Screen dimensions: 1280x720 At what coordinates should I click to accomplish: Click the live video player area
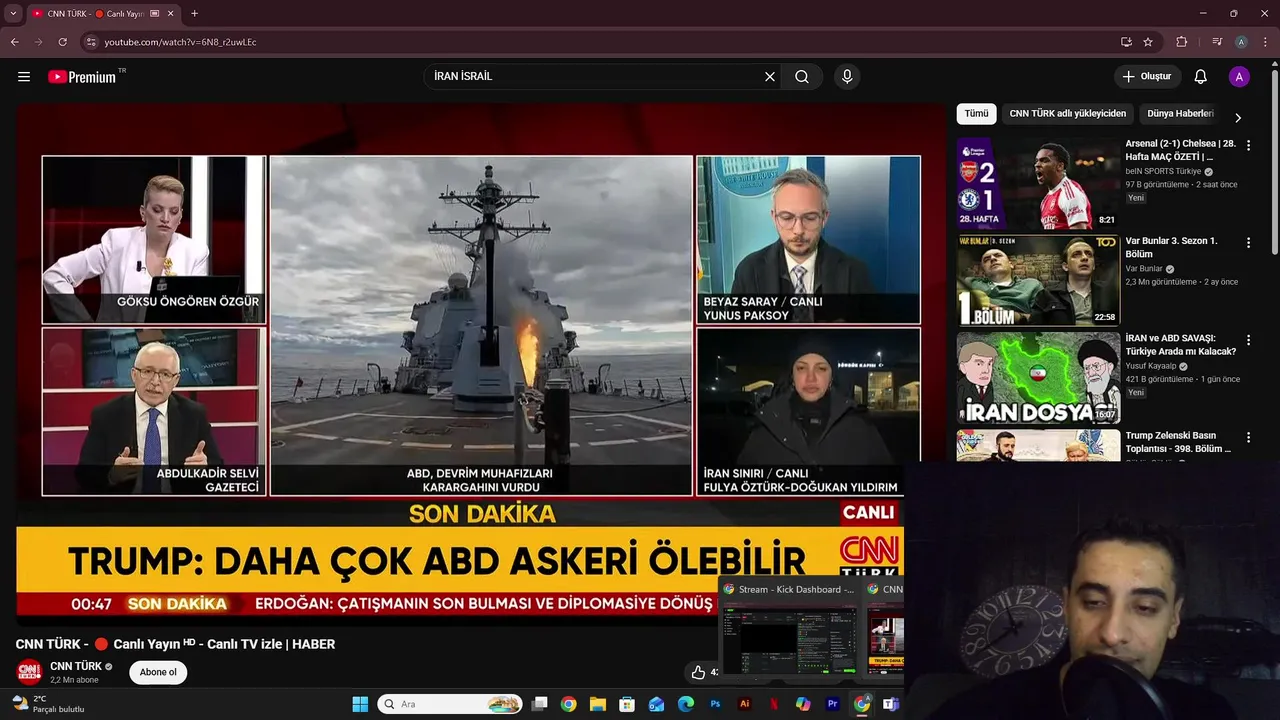pyautogui.click(x=480, y=360)
